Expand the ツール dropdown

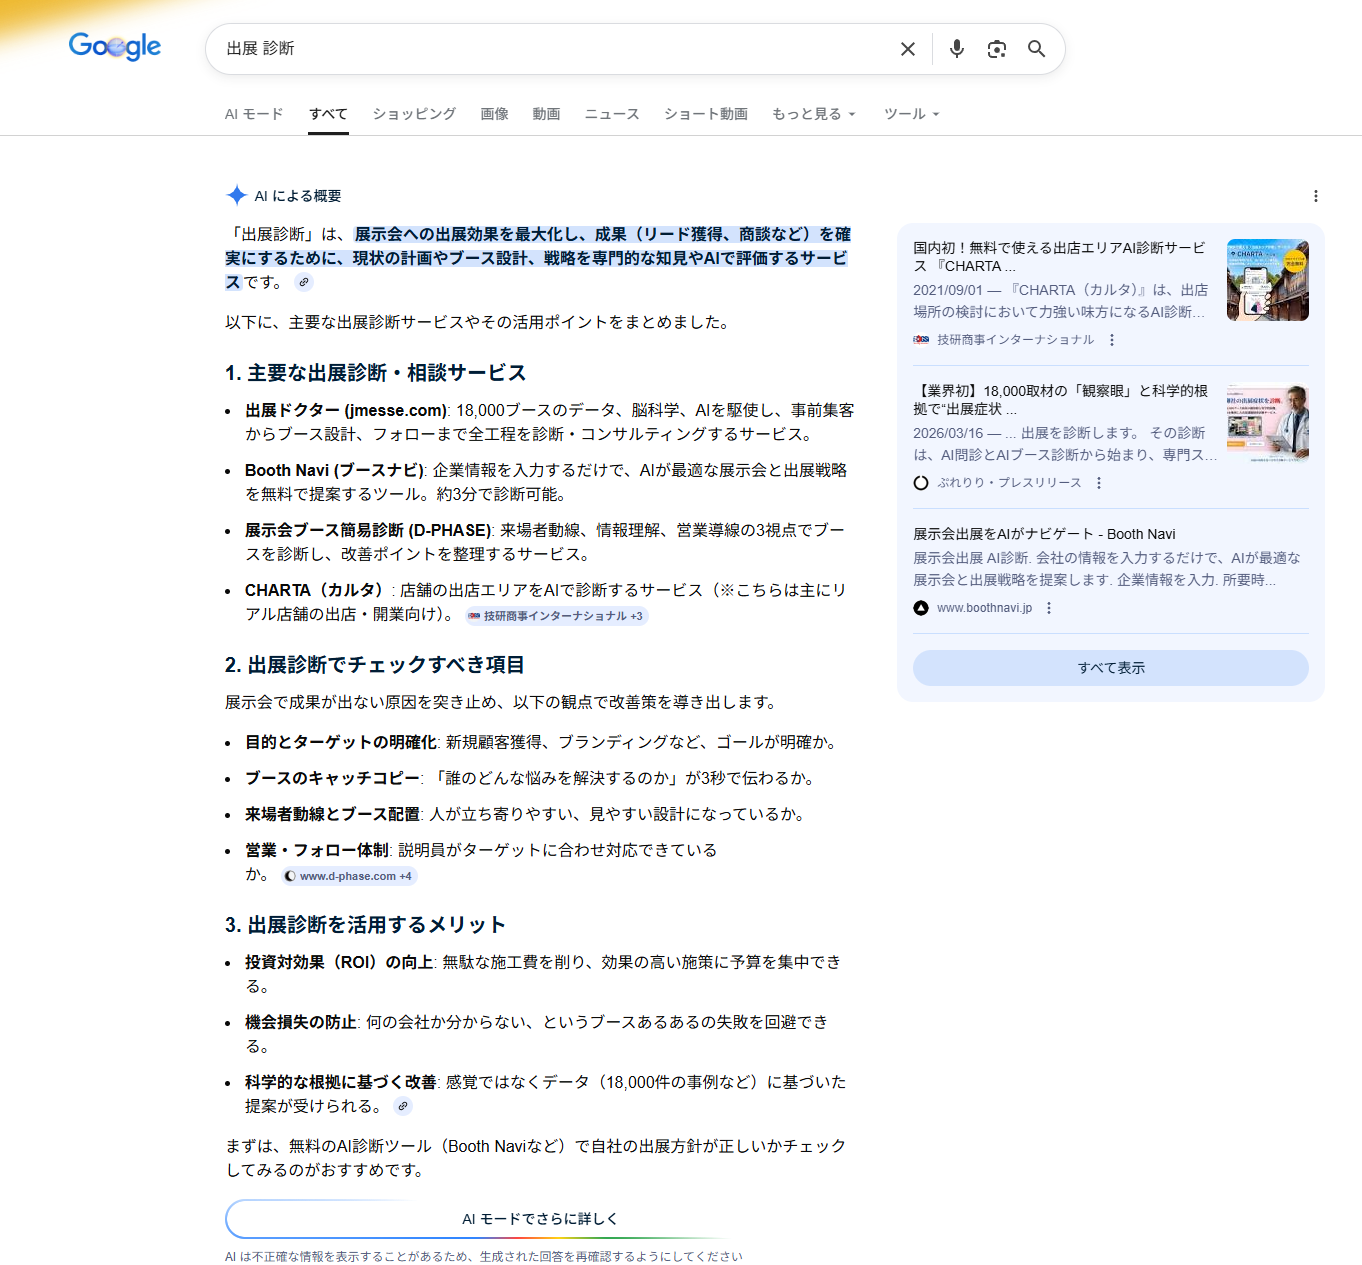click(912, 114)
